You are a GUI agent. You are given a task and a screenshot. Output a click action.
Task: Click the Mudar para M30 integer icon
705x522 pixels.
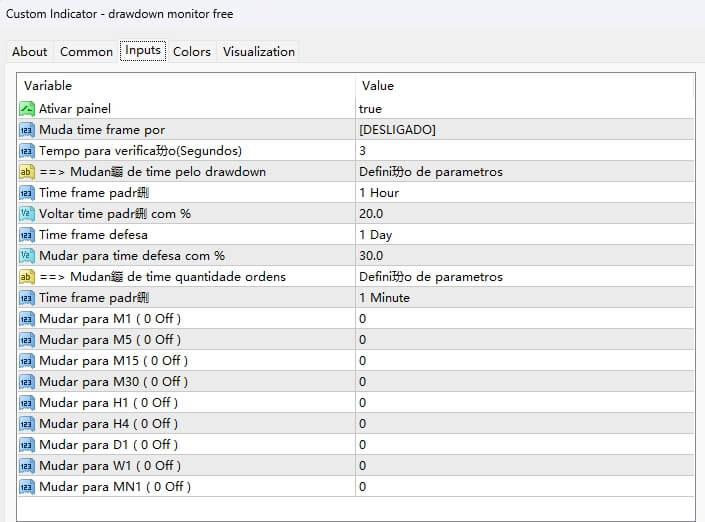27,382
